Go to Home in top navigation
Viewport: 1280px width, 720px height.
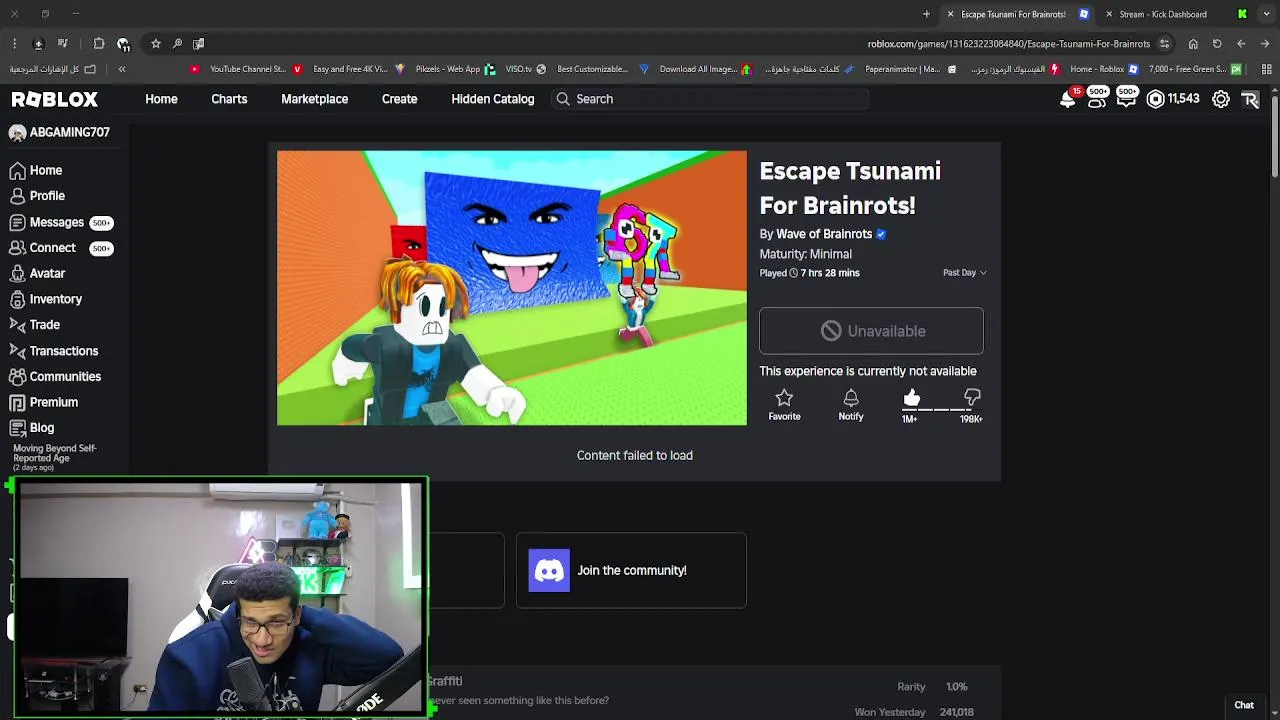pos(161,99)
